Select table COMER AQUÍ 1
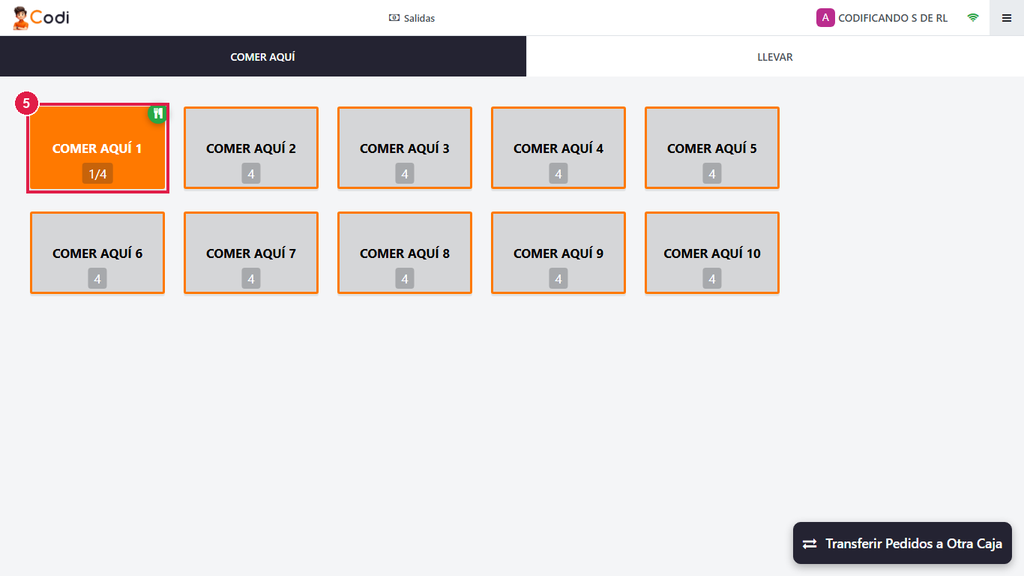Image resolution: width=1024 pixels, height=576 pixels. [97, 148]
